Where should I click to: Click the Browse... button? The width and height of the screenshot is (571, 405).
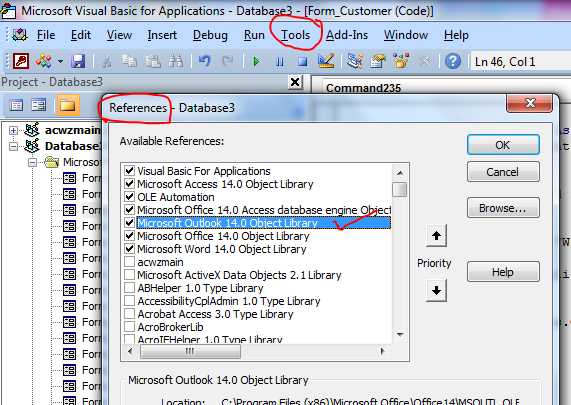[x=503, y=208]
